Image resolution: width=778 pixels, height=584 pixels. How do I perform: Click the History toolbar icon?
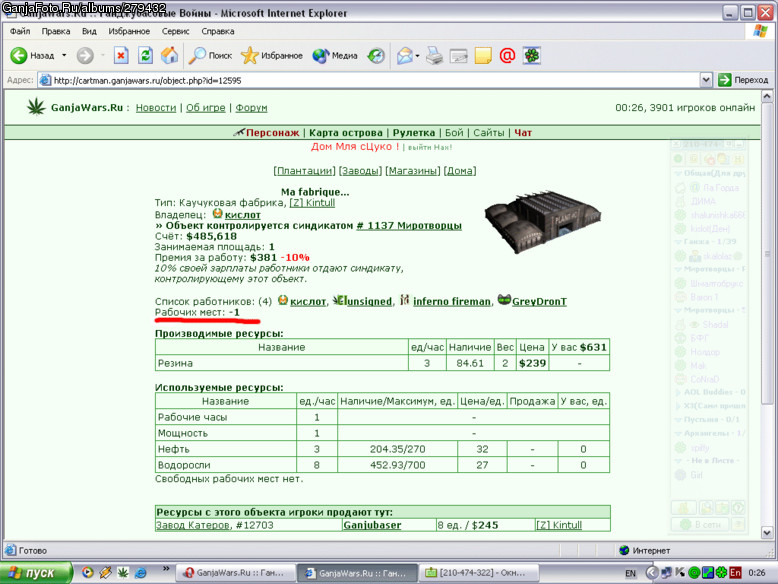pos(376,56)
